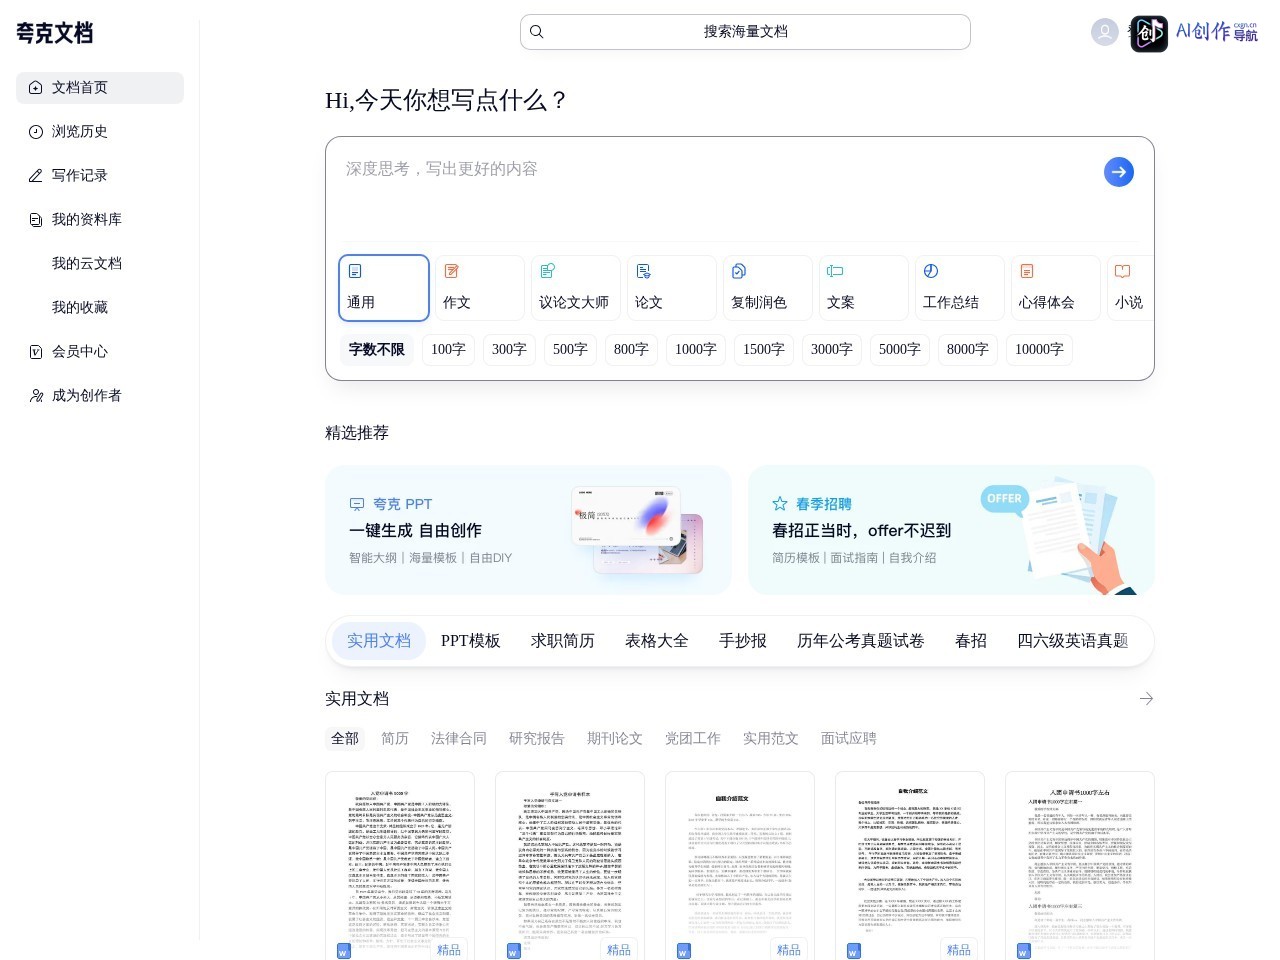Click the 通用 document icon
The width and height of the screenshot is (1280, 960).
tap(355, 271)
